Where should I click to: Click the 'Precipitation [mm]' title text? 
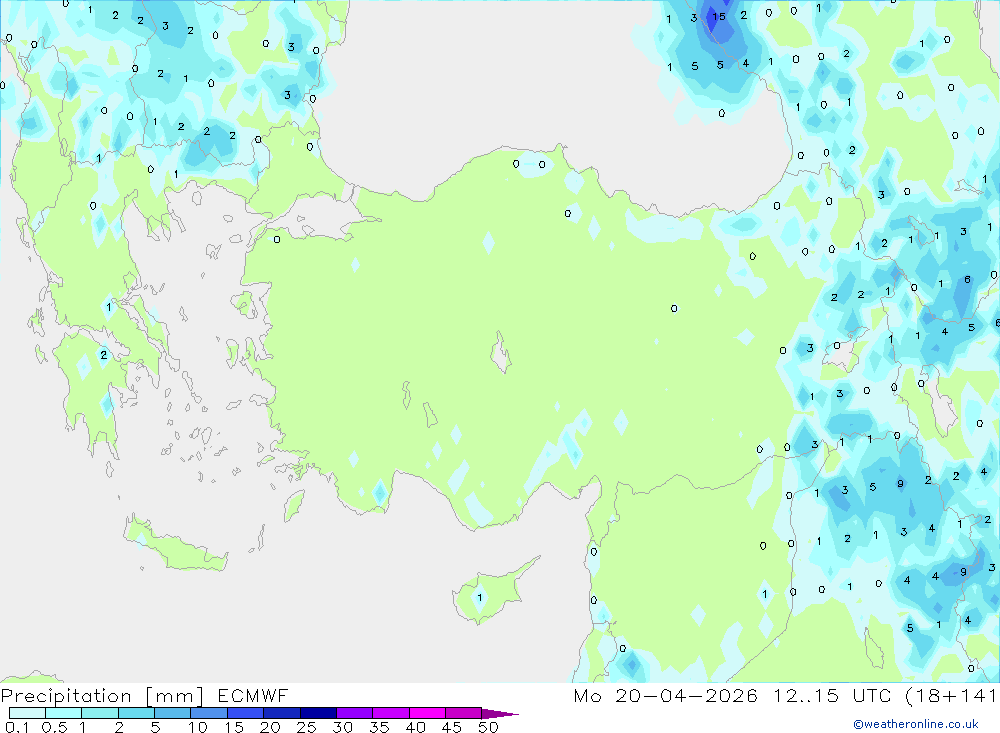click(102, 695)
